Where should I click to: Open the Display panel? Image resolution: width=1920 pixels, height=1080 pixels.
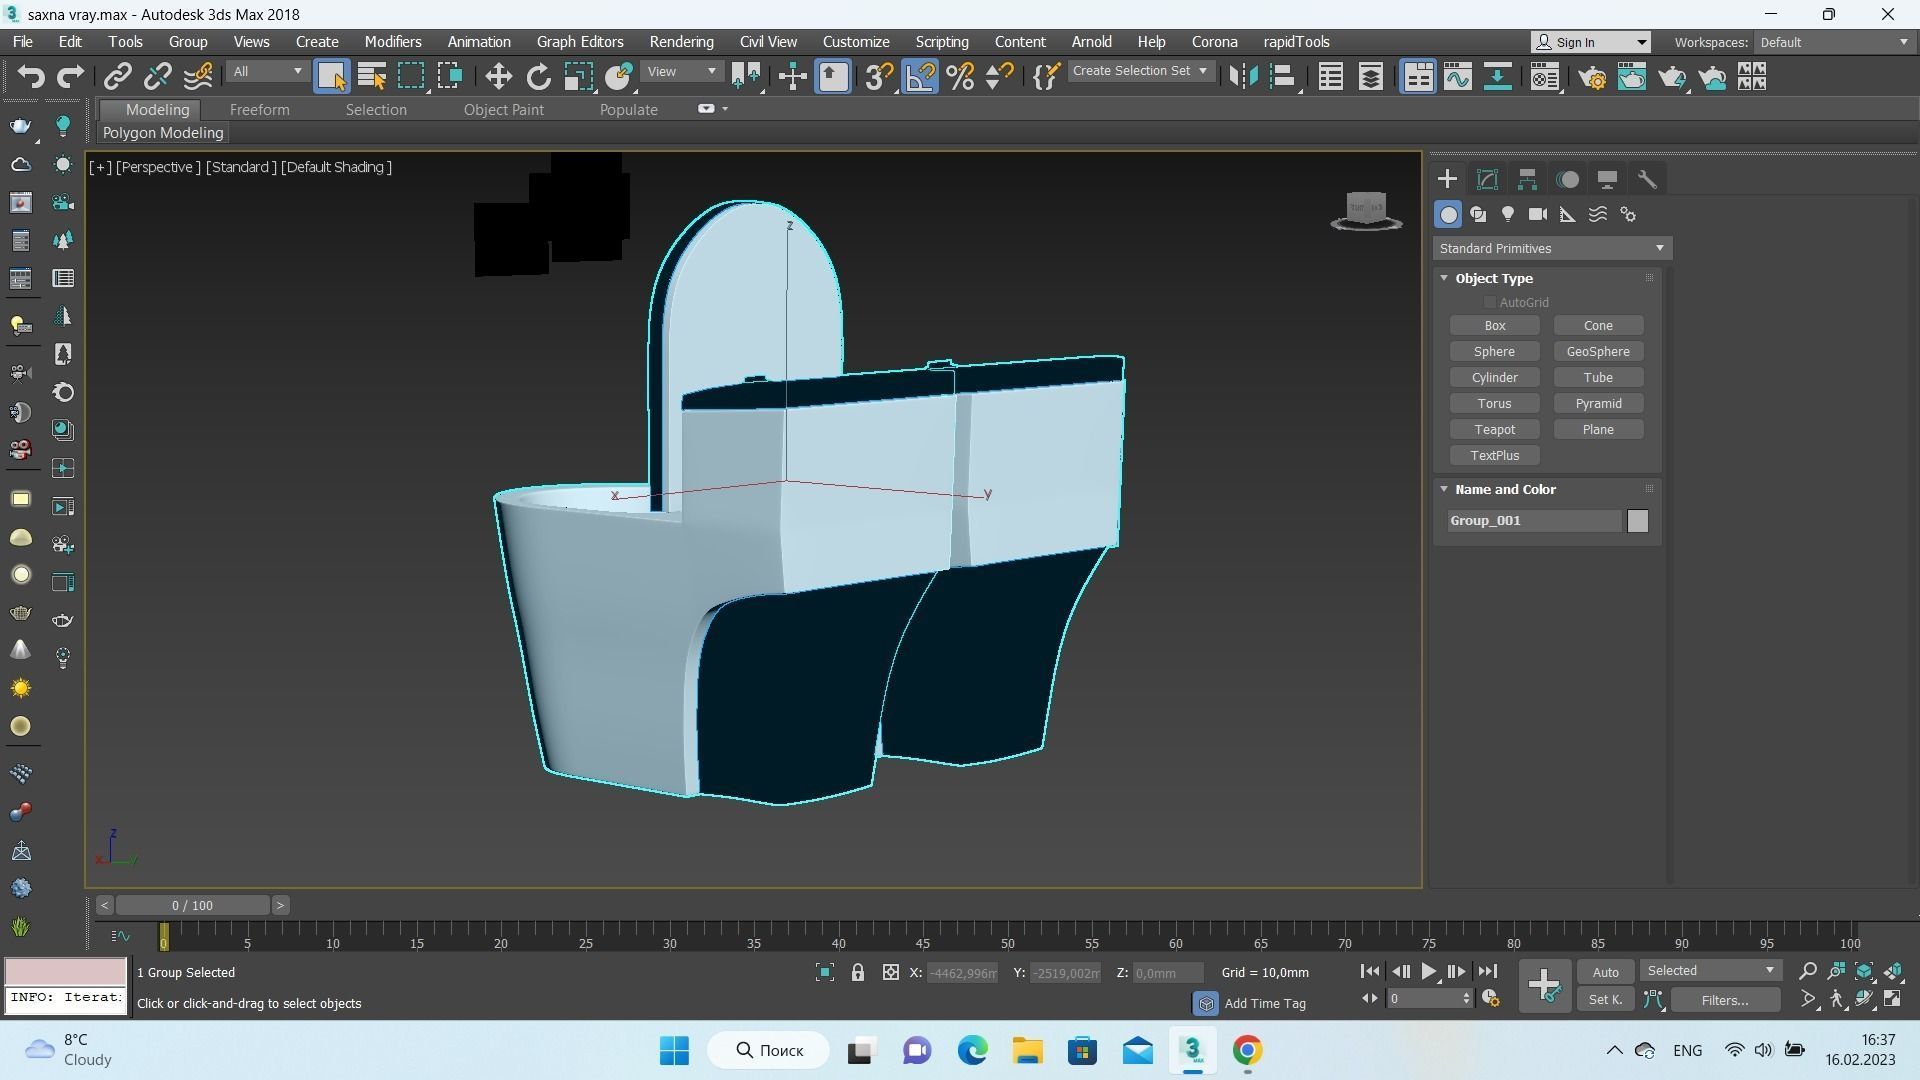click(1607, 180)
